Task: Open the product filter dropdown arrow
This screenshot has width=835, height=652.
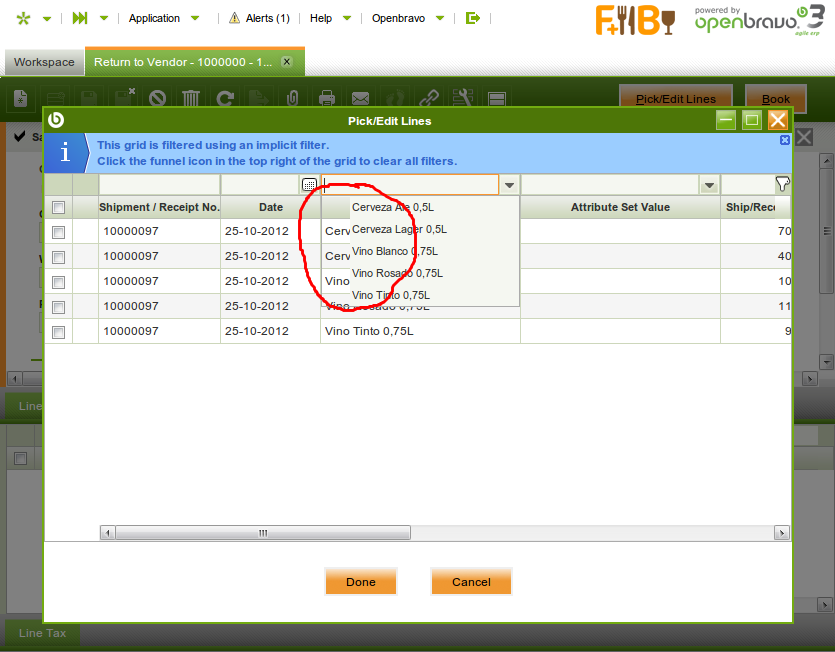Action: [510, 185]
